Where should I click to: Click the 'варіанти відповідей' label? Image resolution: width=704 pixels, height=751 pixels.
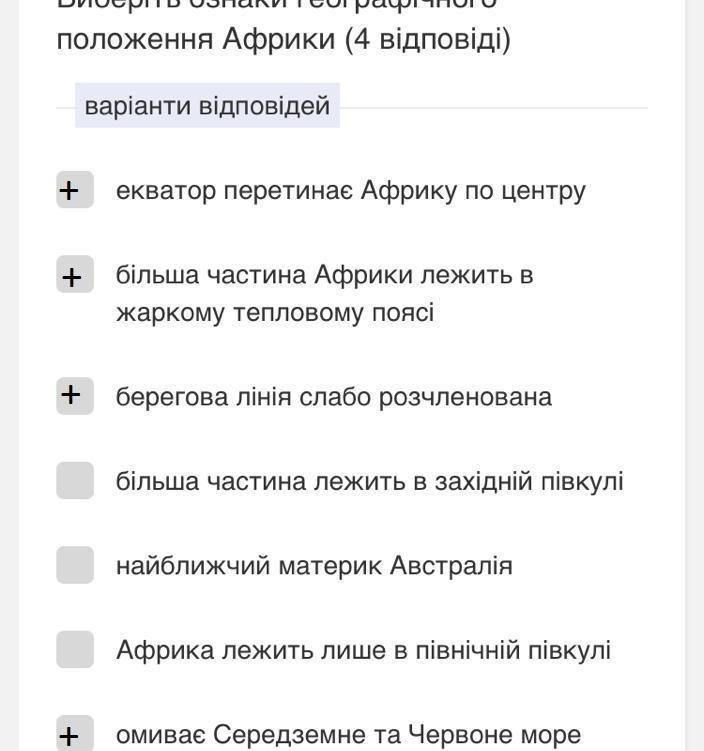(x=207, y=106)
